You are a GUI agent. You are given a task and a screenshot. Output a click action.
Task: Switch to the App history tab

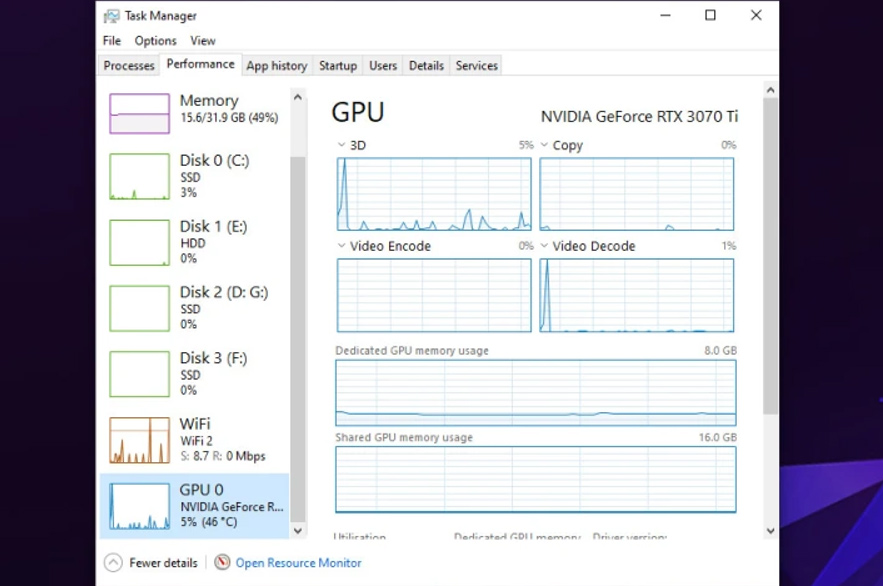277,65
